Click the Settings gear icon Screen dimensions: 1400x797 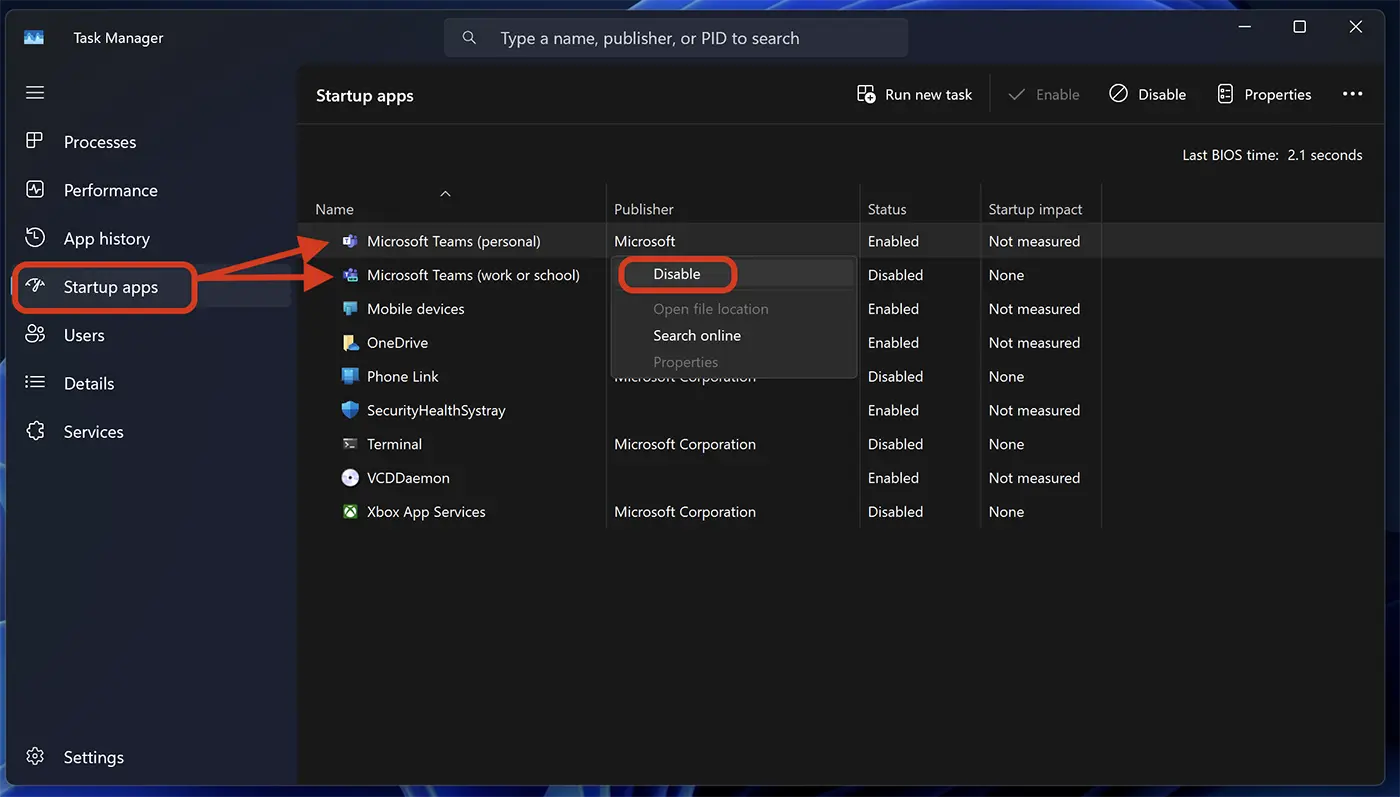(x=35, y=756)
